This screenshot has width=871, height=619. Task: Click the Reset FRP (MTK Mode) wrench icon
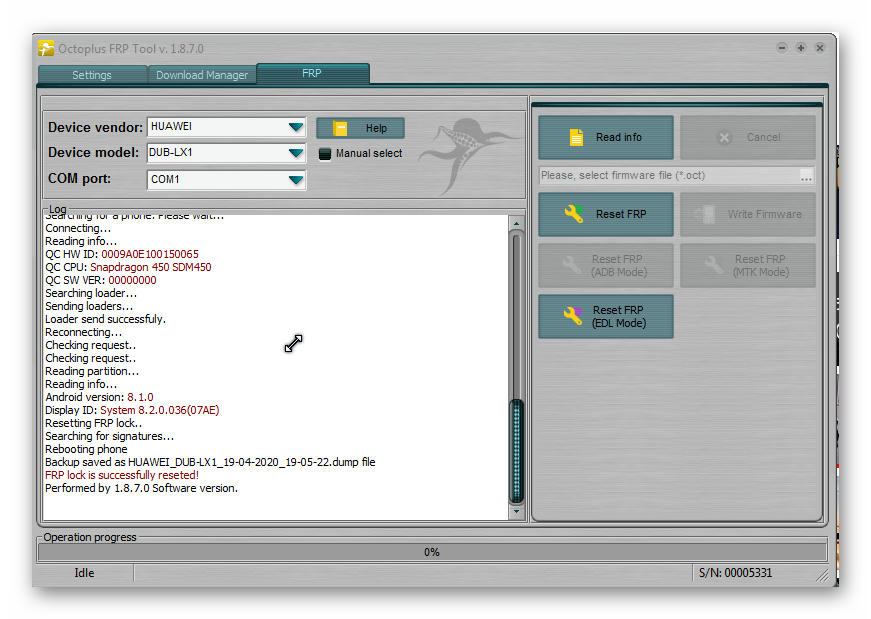pos(714,266)
